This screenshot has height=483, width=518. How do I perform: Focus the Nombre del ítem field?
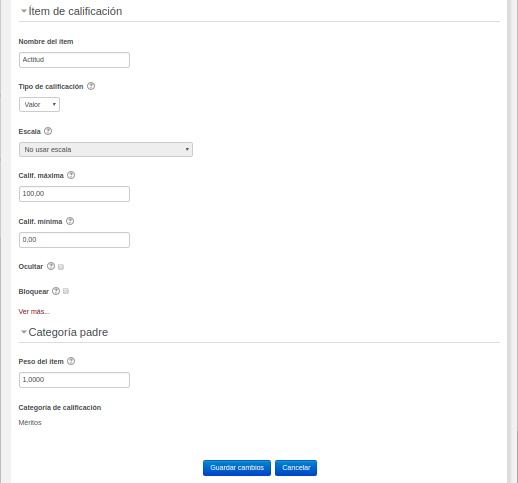pos(74,60)
